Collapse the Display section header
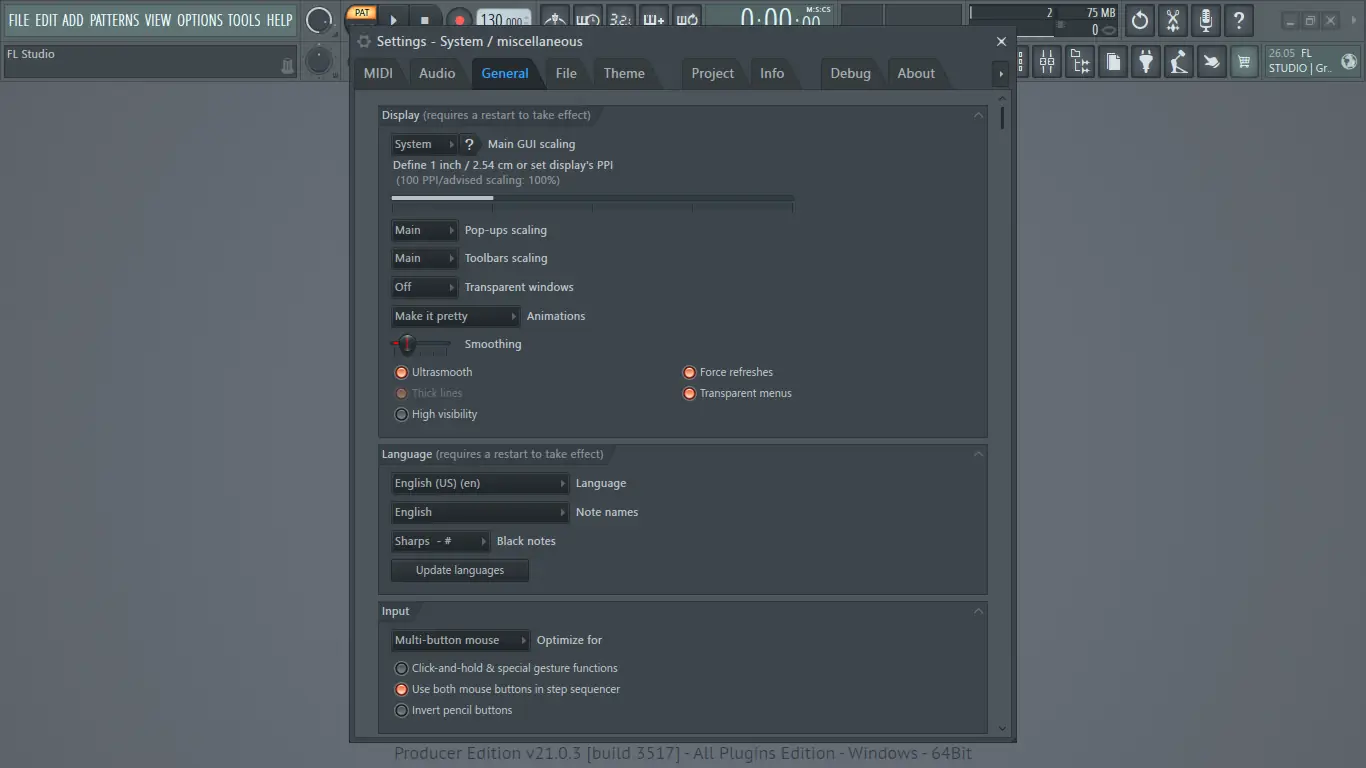This screenshot has width=1366, height=768. (978, 114)
